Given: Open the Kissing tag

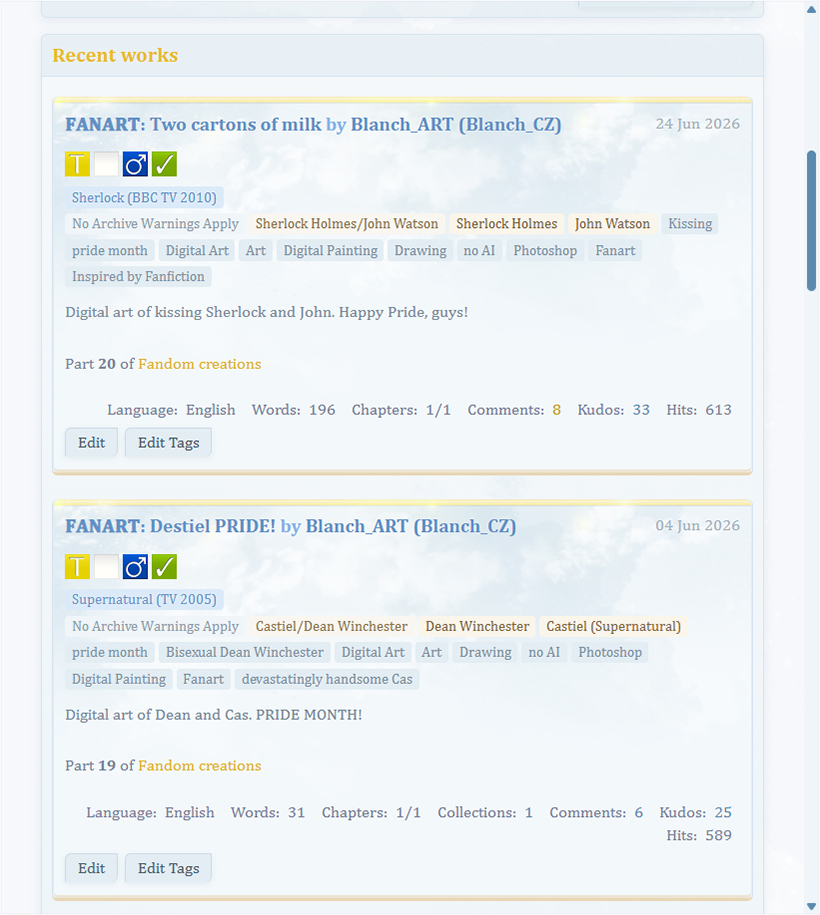Looking at the screenshot, I should (690, 223).
